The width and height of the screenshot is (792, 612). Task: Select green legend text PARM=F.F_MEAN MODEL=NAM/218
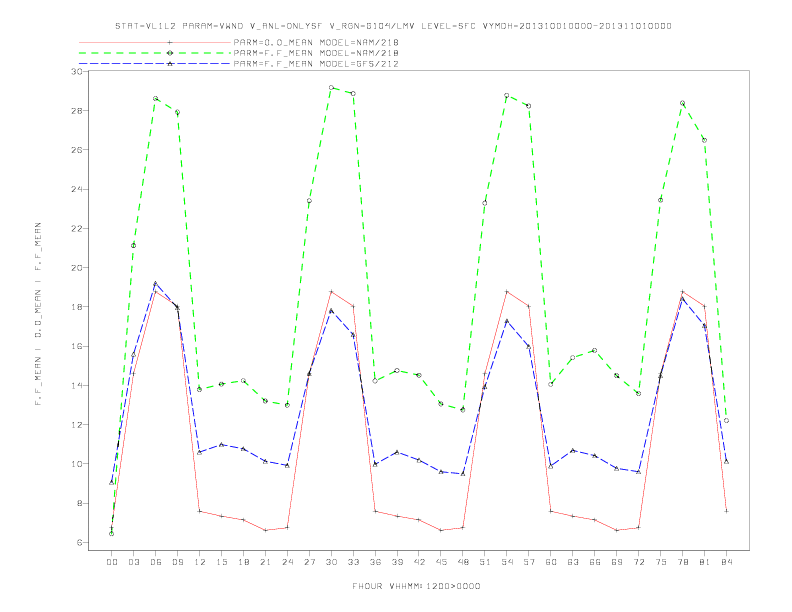(x=316, y=53)
